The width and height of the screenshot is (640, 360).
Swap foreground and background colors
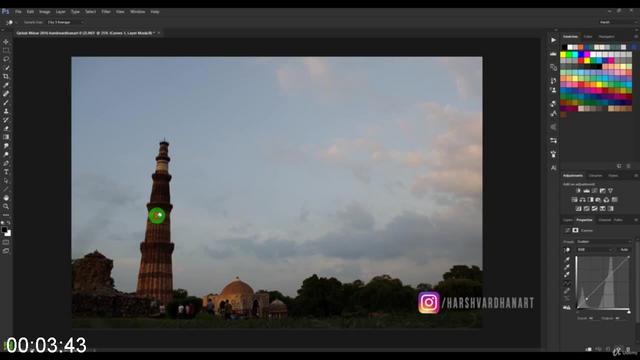[9, 223]
